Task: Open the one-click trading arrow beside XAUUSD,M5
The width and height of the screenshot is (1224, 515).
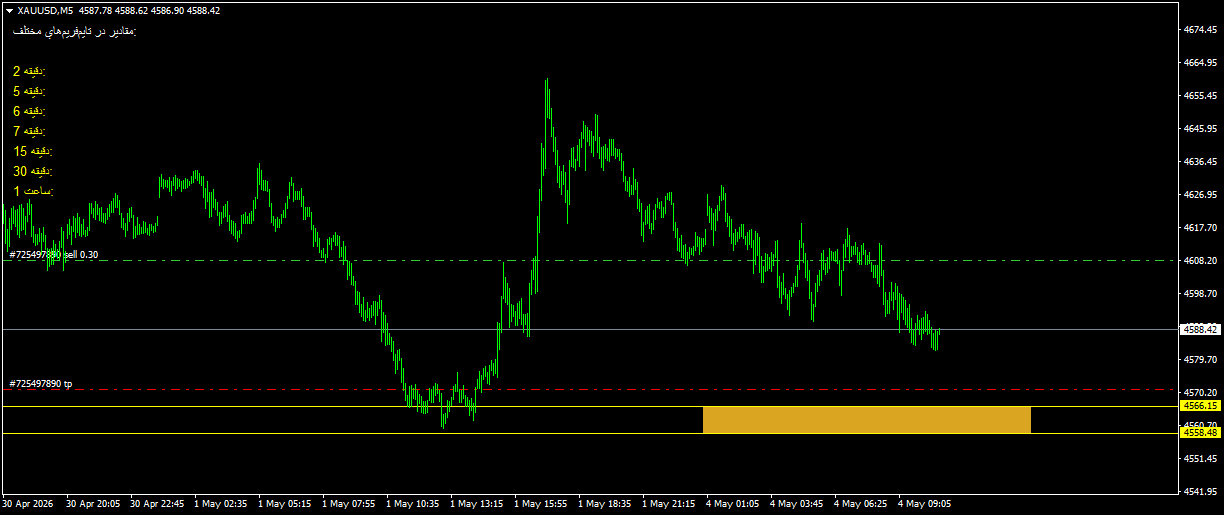Action: pos(9,10)
